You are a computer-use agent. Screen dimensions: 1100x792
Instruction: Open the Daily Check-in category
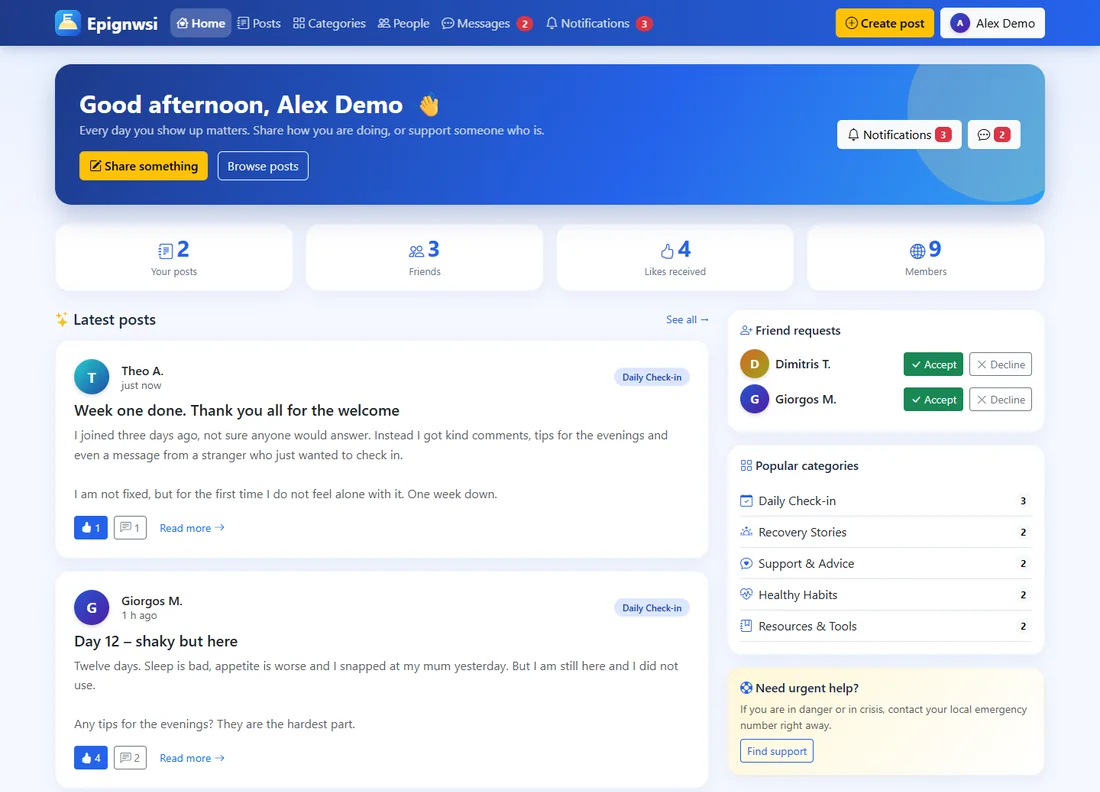click(x=885, y=501)
